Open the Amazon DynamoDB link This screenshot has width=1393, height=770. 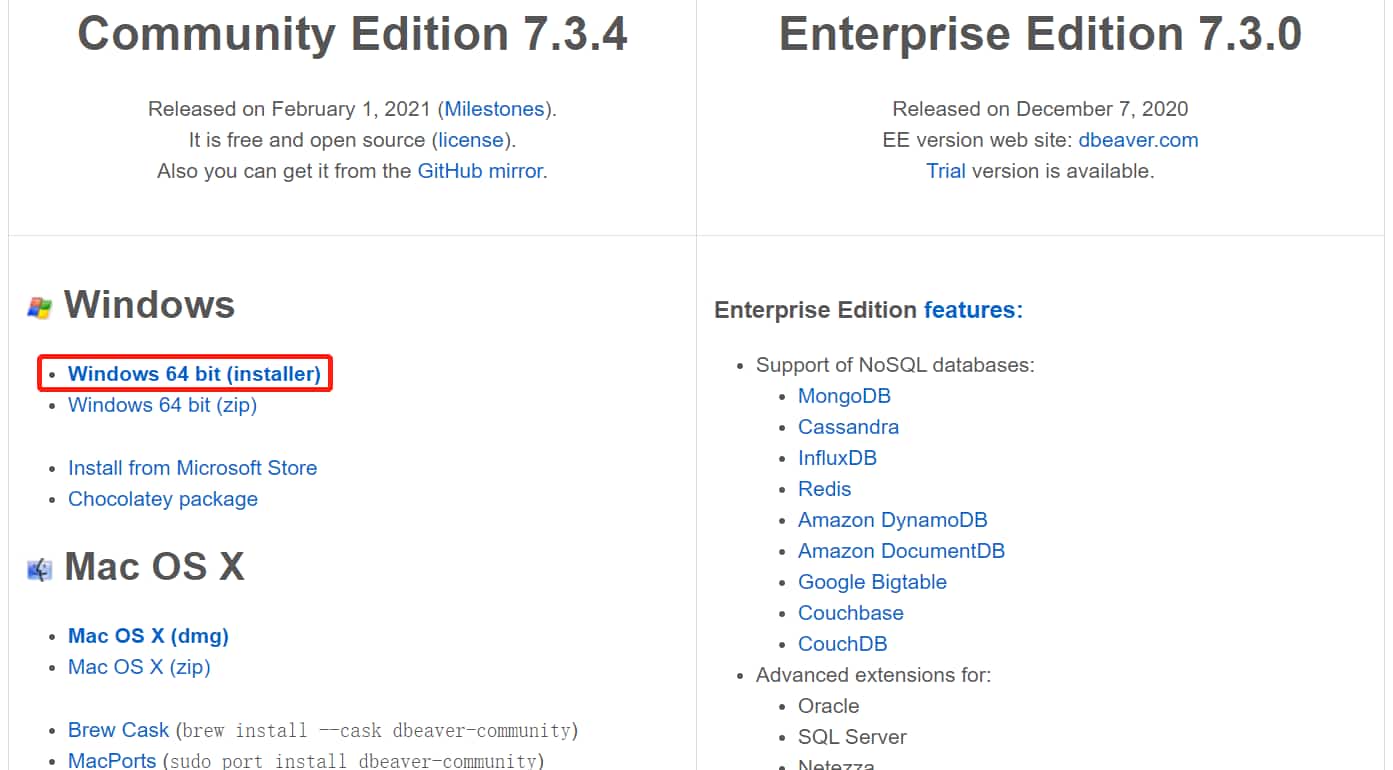pos(892,520)
